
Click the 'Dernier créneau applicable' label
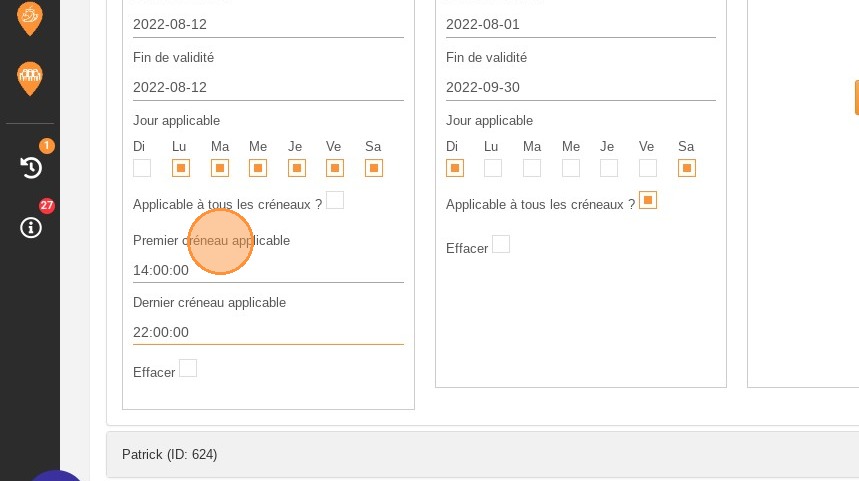pyautogui.click(x=209, y=302)
